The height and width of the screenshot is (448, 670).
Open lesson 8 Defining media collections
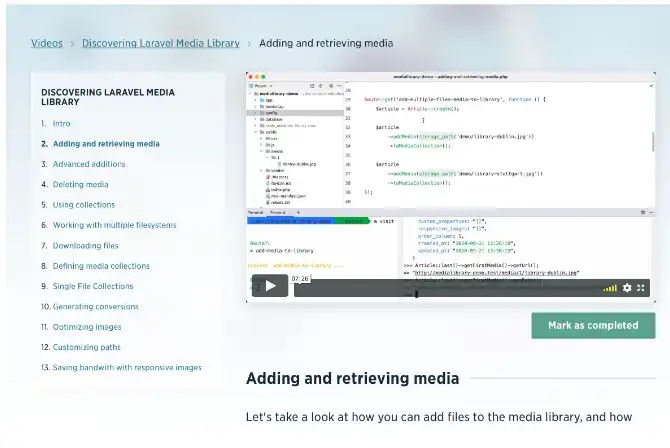tap(101, 266)
